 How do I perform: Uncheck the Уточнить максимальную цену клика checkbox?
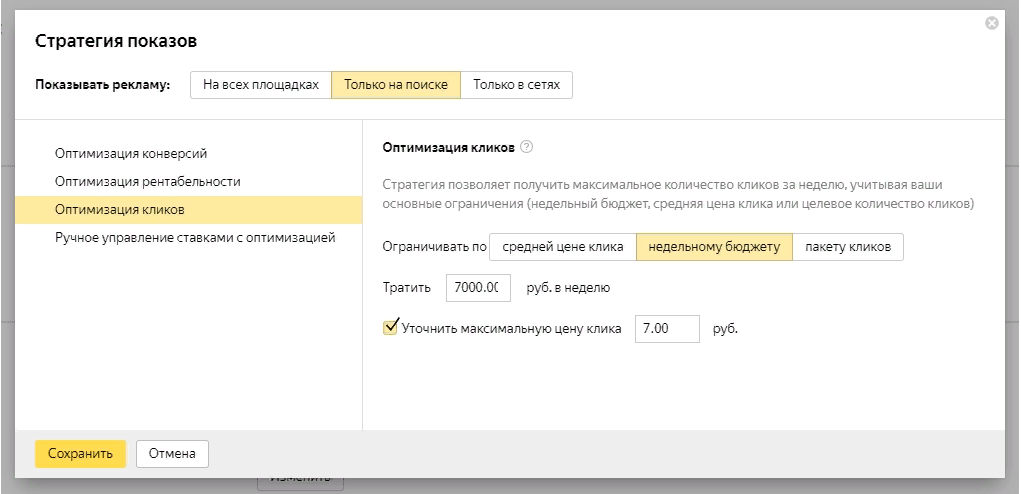[x=391, y=327]
